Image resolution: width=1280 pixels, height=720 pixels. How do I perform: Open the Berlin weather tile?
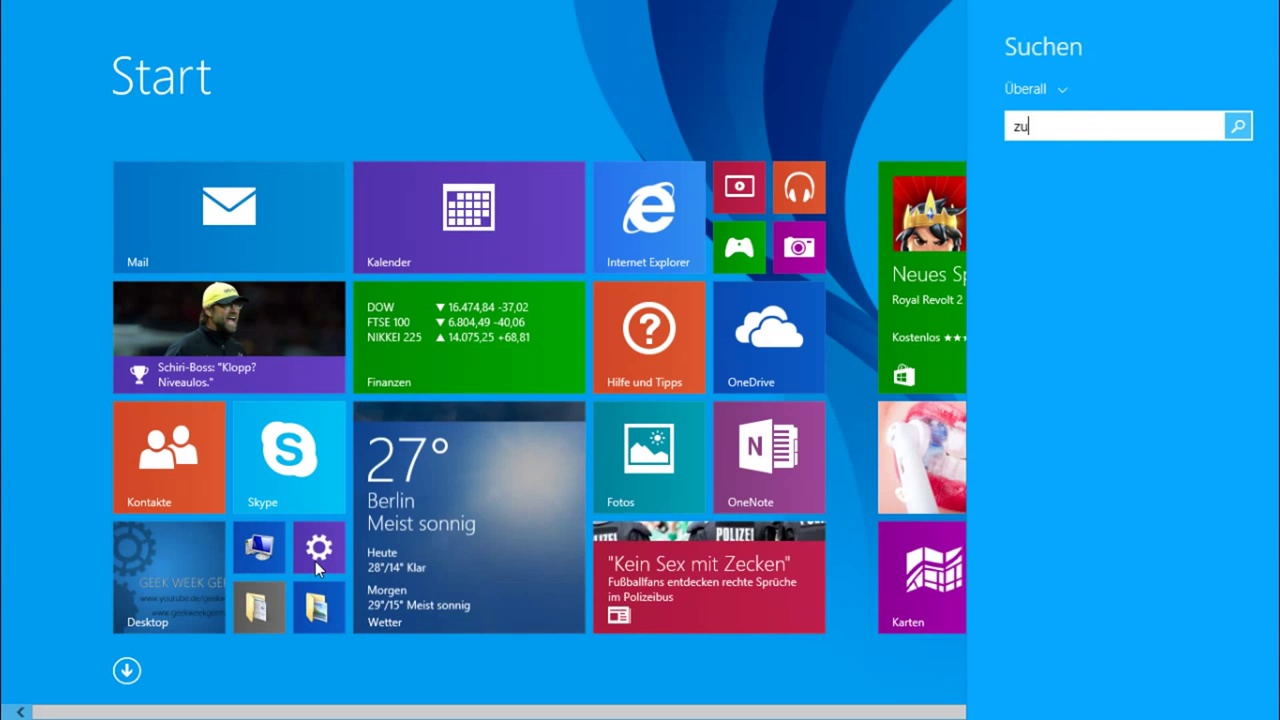tap(468, 517)
